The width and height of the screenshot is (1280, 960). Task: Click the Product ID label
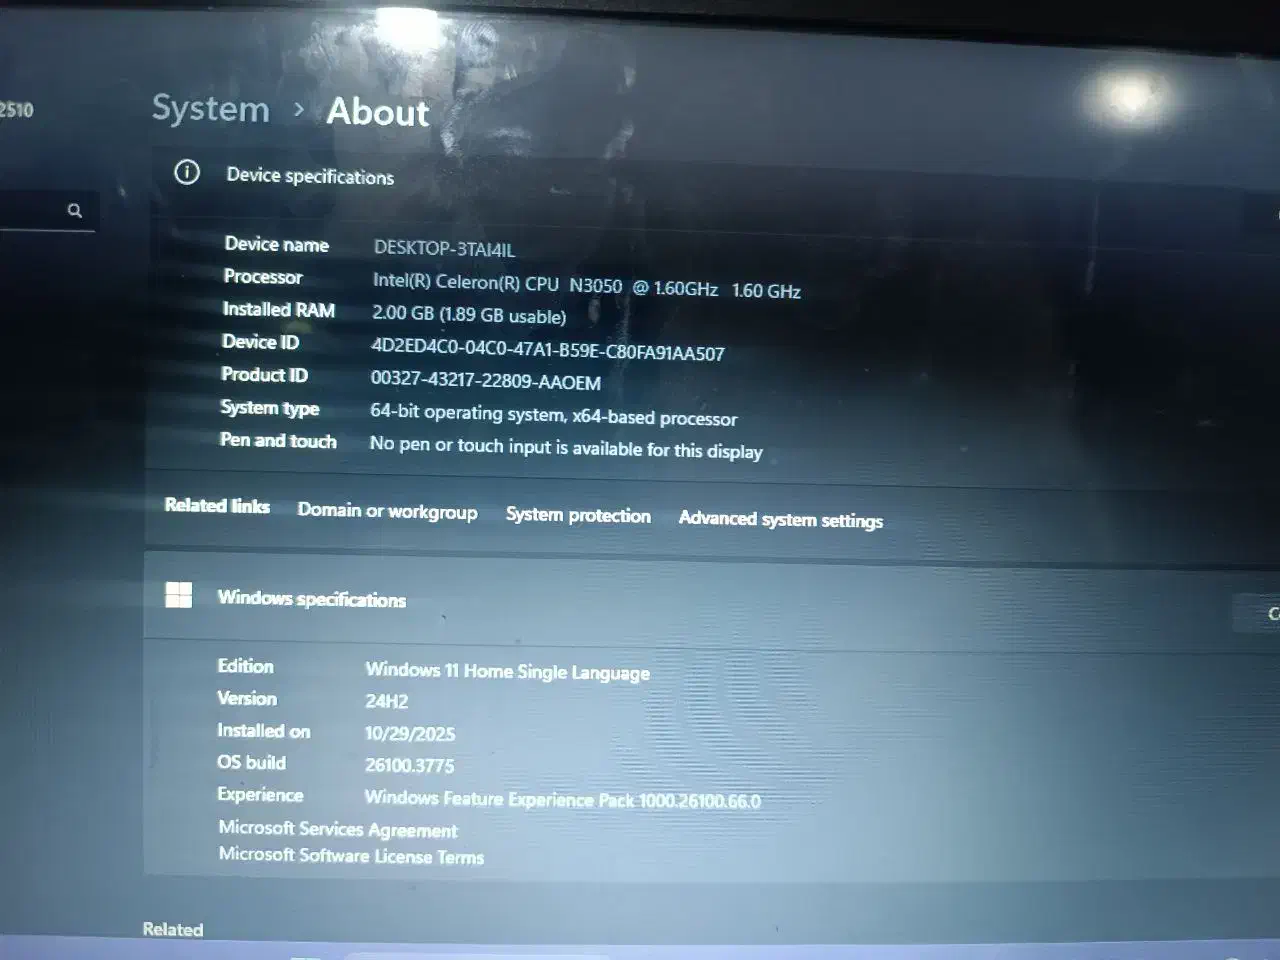(x=265, y=375)
